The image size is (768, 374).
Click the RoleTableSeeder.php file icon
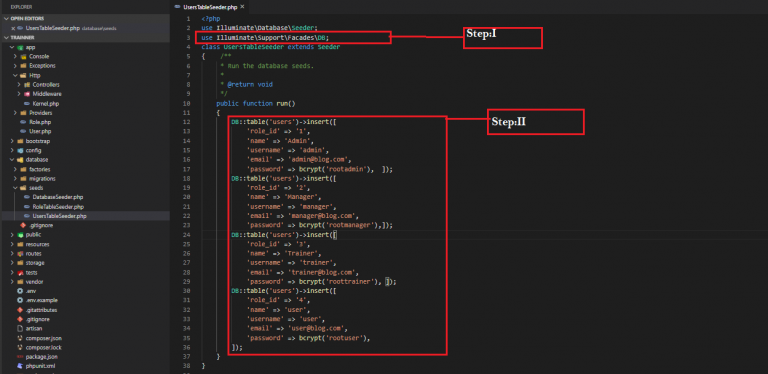[27, 207]
